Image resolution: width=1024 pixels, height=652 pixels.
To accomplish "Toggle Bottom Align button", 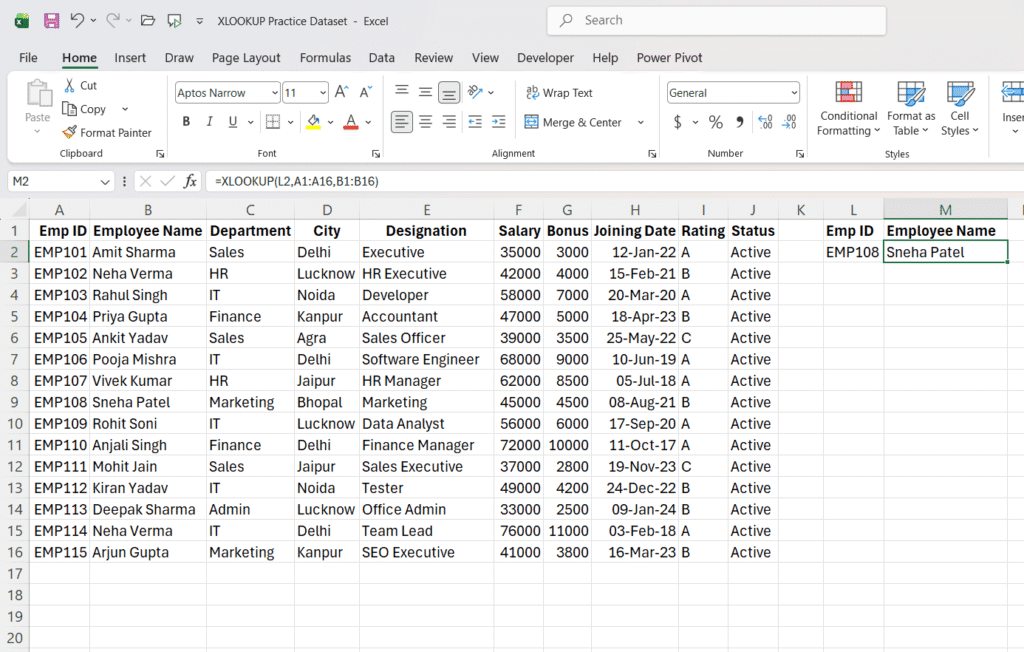I will click(449, 92).
